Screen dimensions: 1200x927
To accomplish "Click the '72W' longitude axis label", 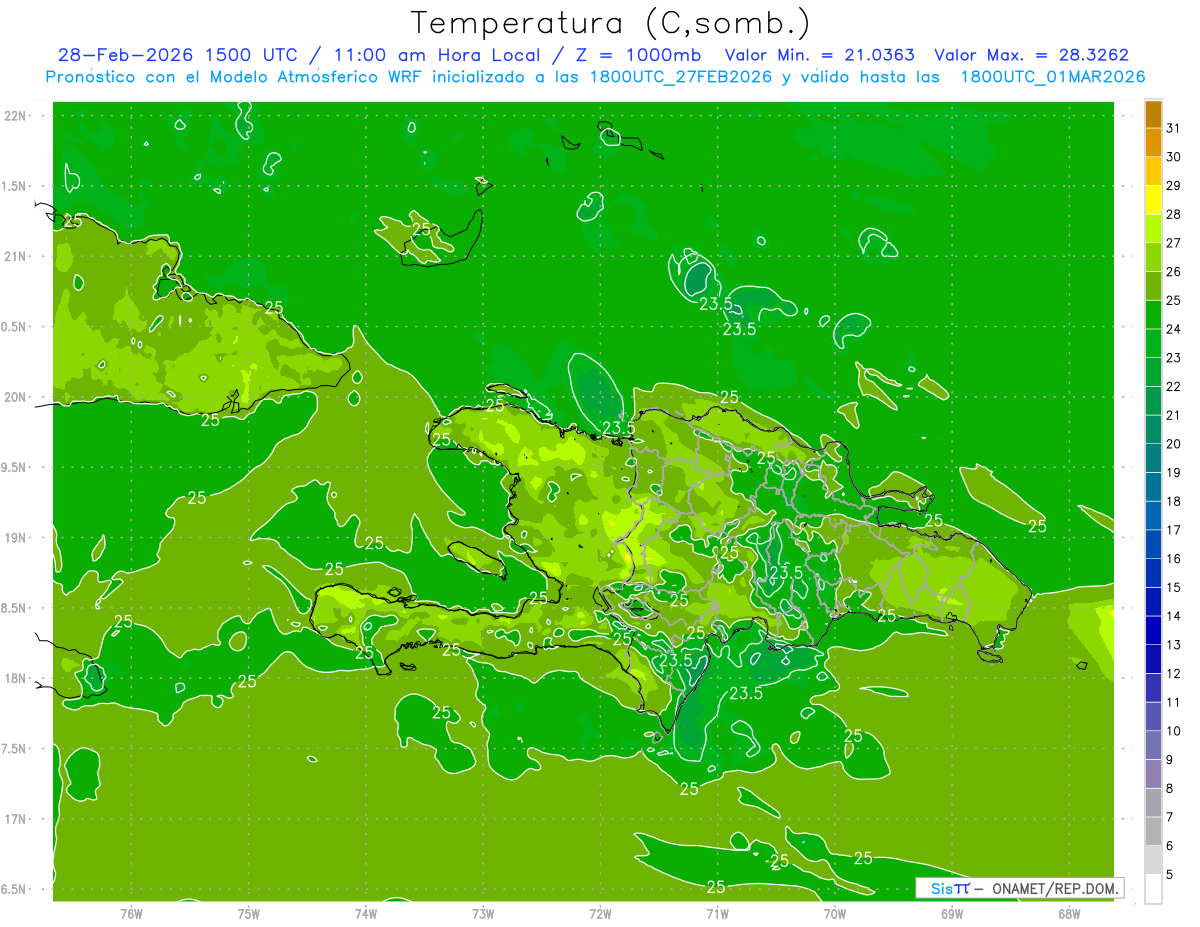I will click(600, 914).
